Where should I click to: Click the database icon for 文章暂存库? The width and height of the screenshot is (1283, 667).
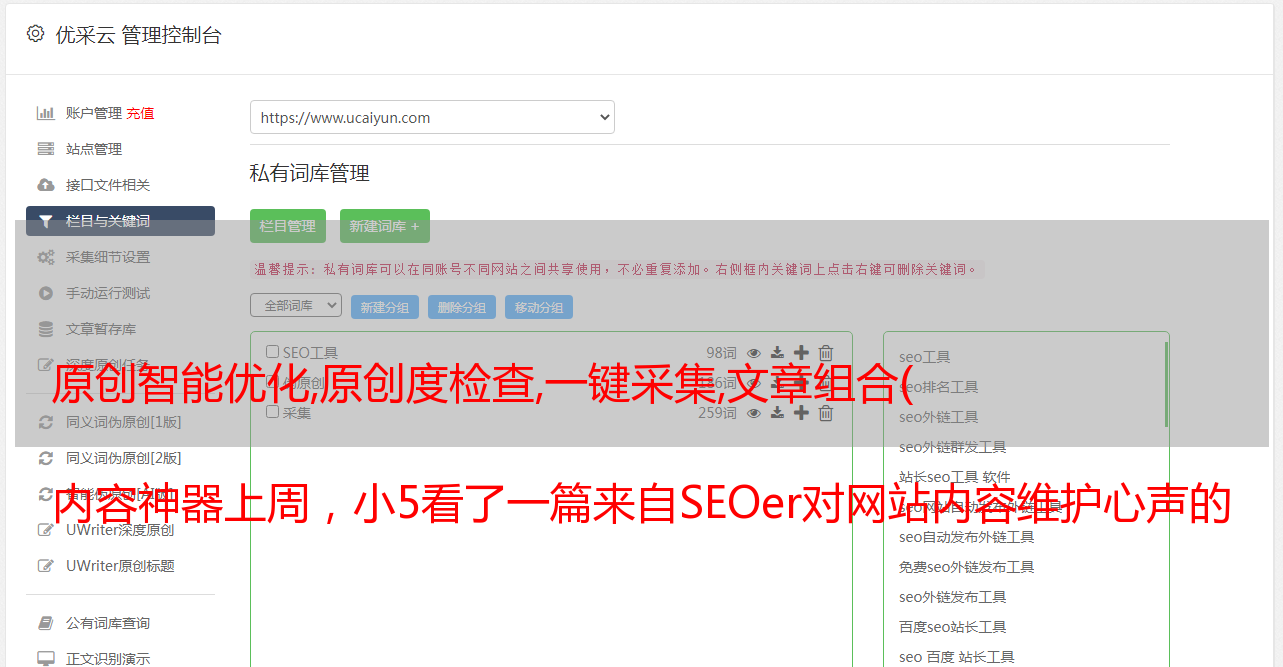46,329
